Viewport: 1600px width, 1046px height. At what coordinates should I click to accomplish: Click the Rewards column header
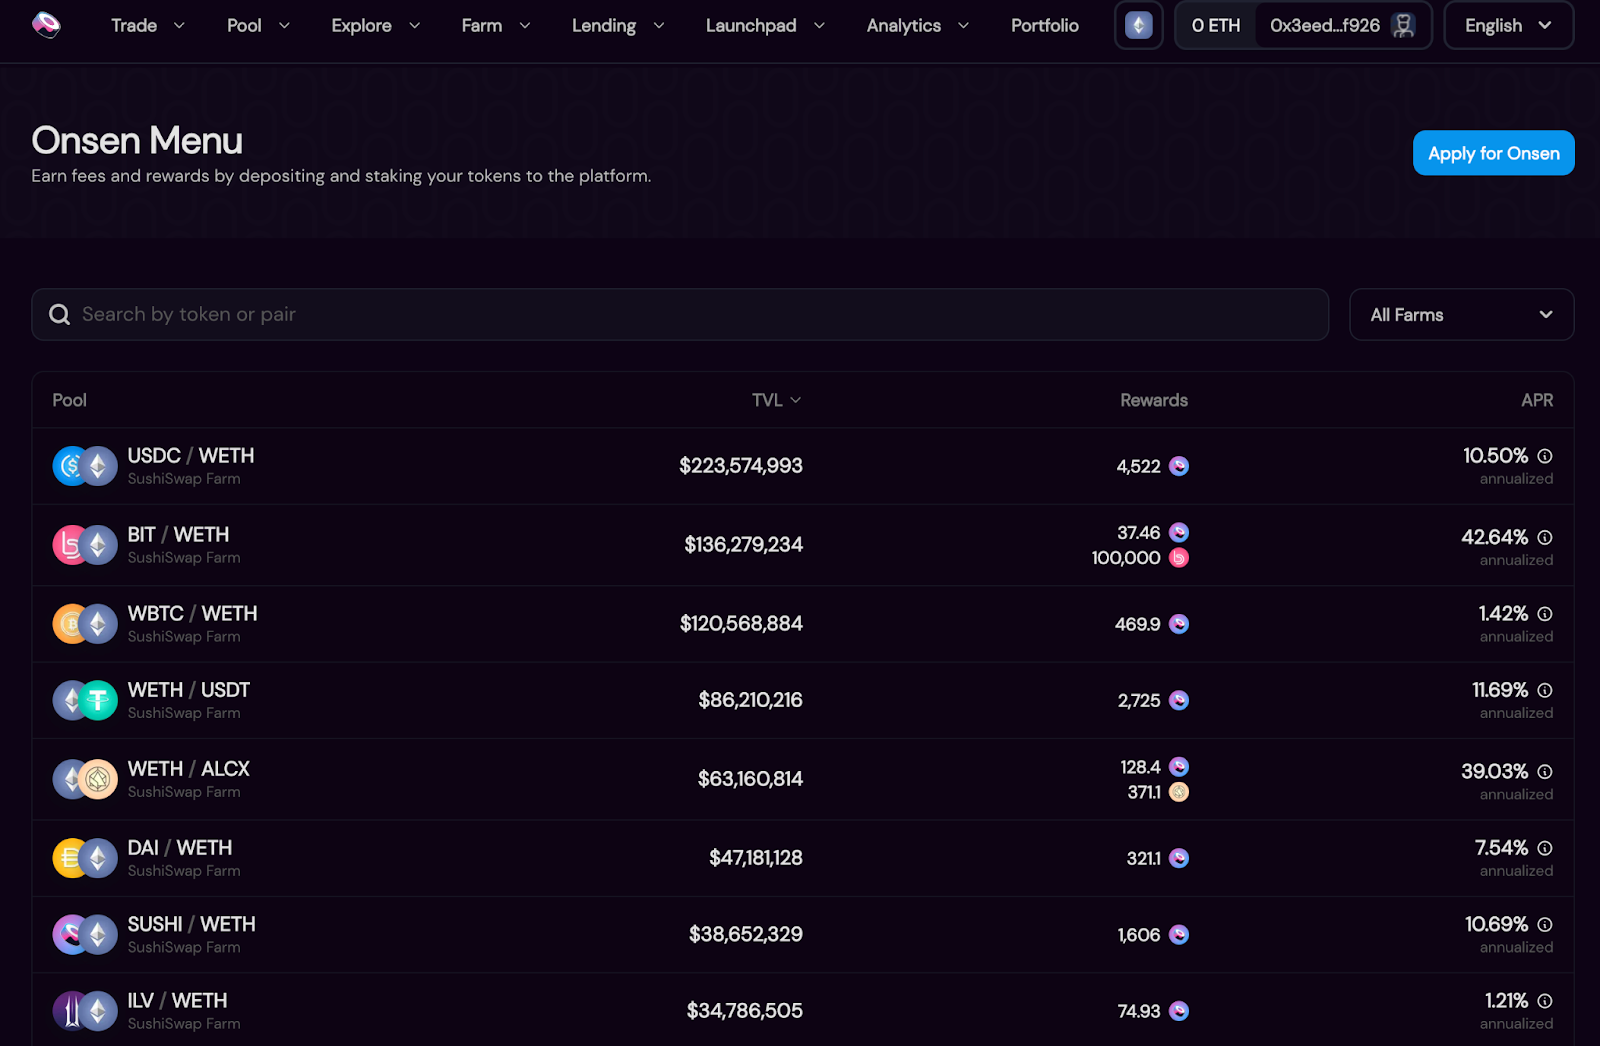pos(1154,400)
